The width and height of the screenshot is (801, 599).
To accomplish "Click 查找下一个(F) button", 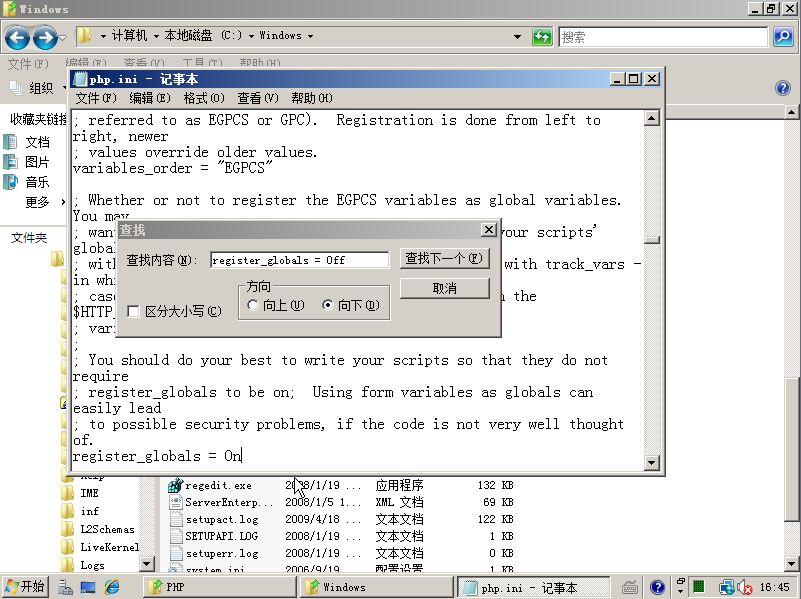I will point(444,258).
